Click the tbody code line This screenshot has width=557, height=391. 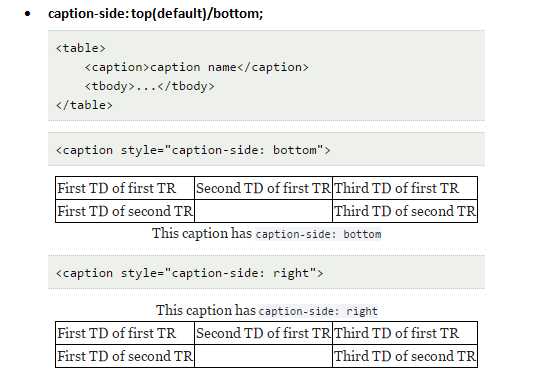(x=150, y=86)
